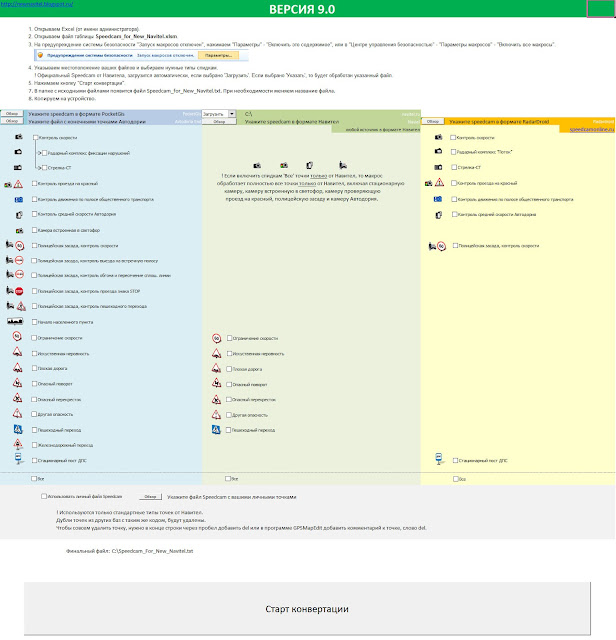This screenshot has width=616, height=640.
Task: Open the blog URL link at the top left
Action: point(37,4)
